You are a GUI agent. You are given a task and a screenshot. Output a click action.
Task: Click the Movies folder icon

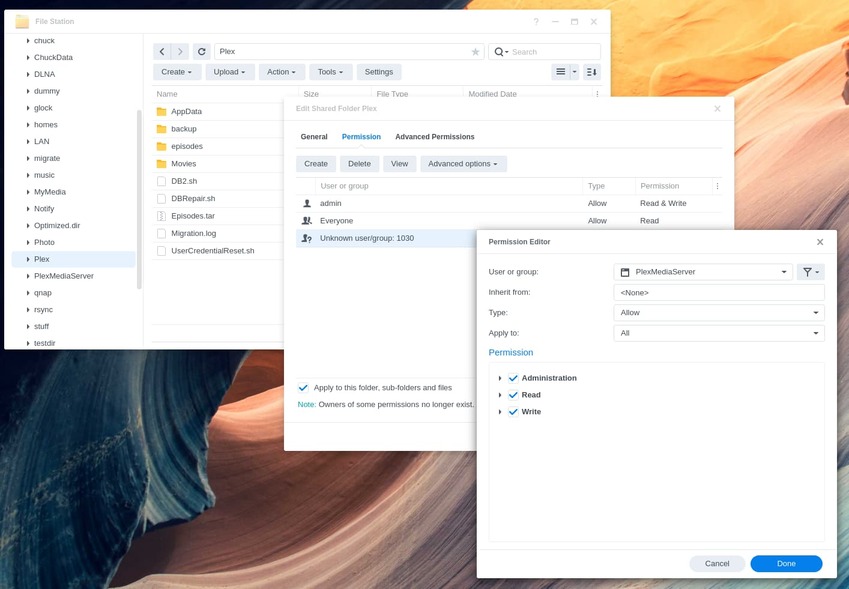161,163
